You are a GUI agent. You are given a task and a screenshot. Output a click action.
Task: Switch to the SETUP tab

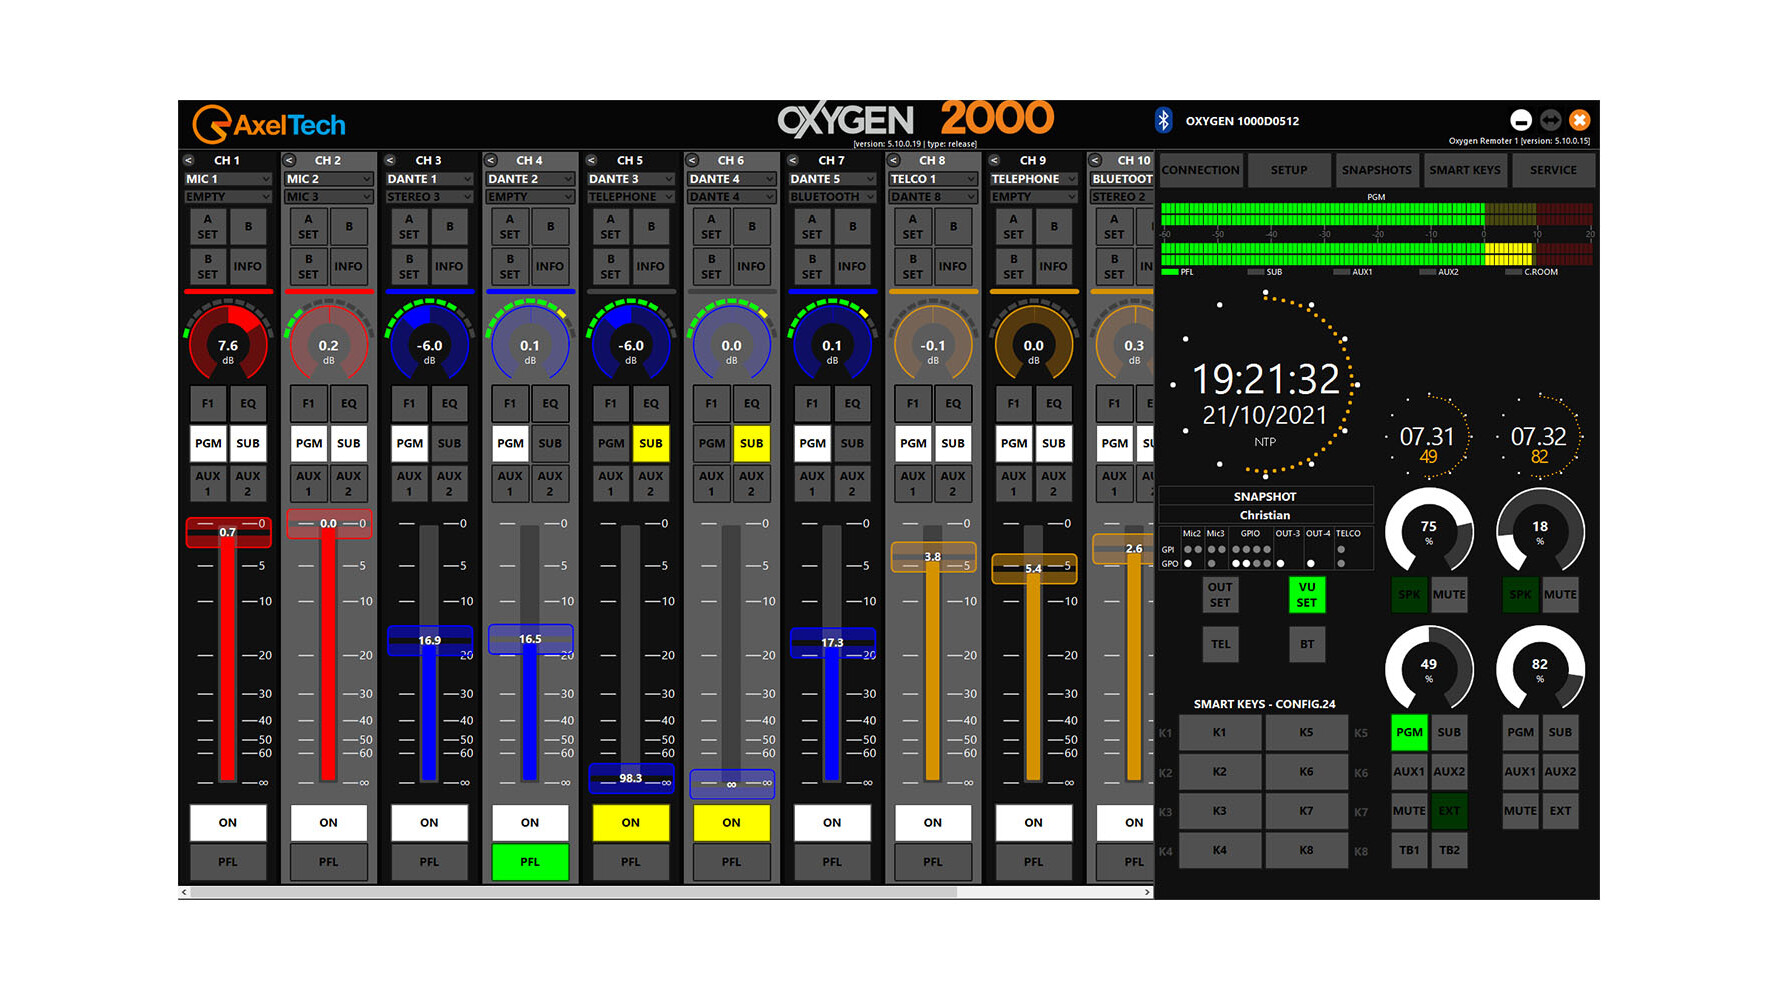click(x=1288, y=170)
